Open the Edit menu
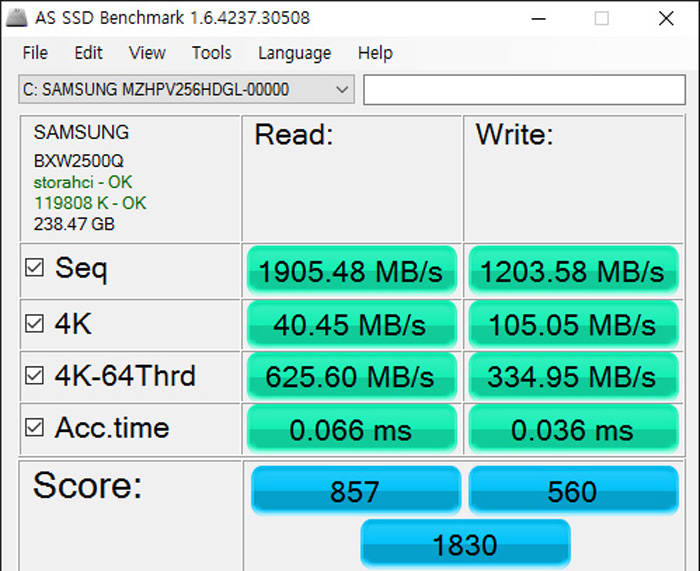The width and height of the screenshot is (700, 571). (88, 53)
